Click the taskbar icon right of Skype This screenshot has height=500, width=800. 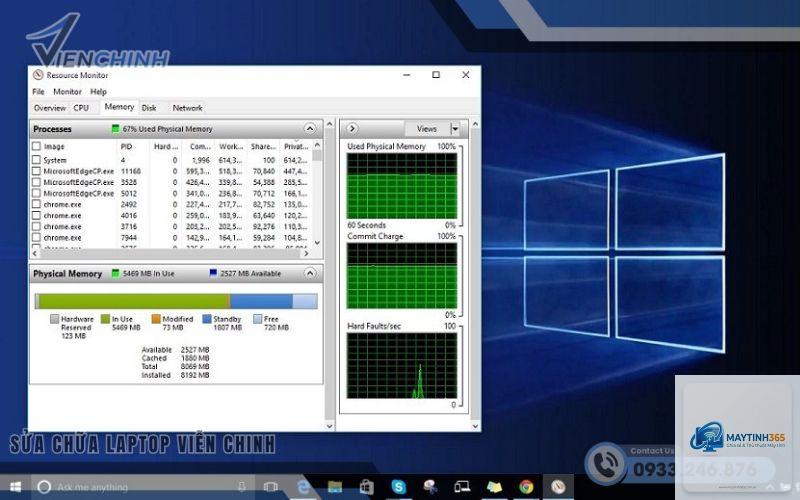click(x=430, y=487)
